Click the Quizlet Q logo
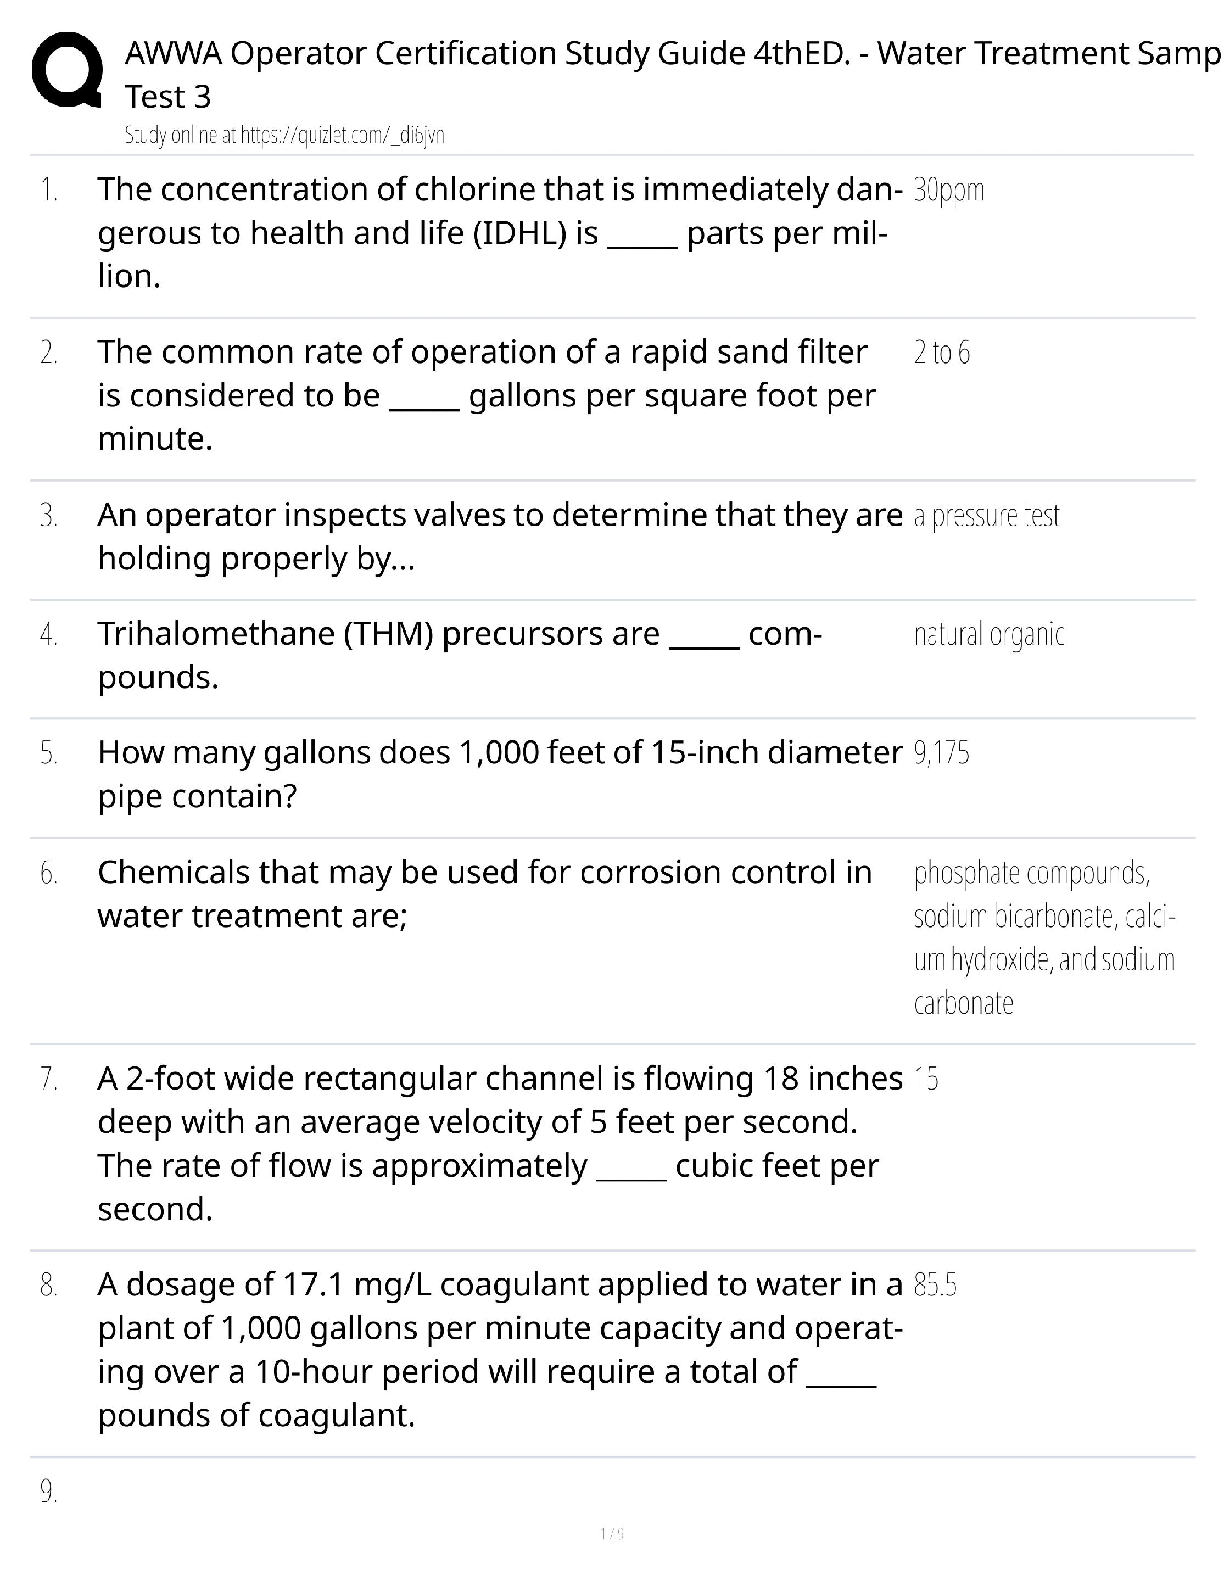Viewport: 1224px width, 1584px height. click(x=66, y=73)
